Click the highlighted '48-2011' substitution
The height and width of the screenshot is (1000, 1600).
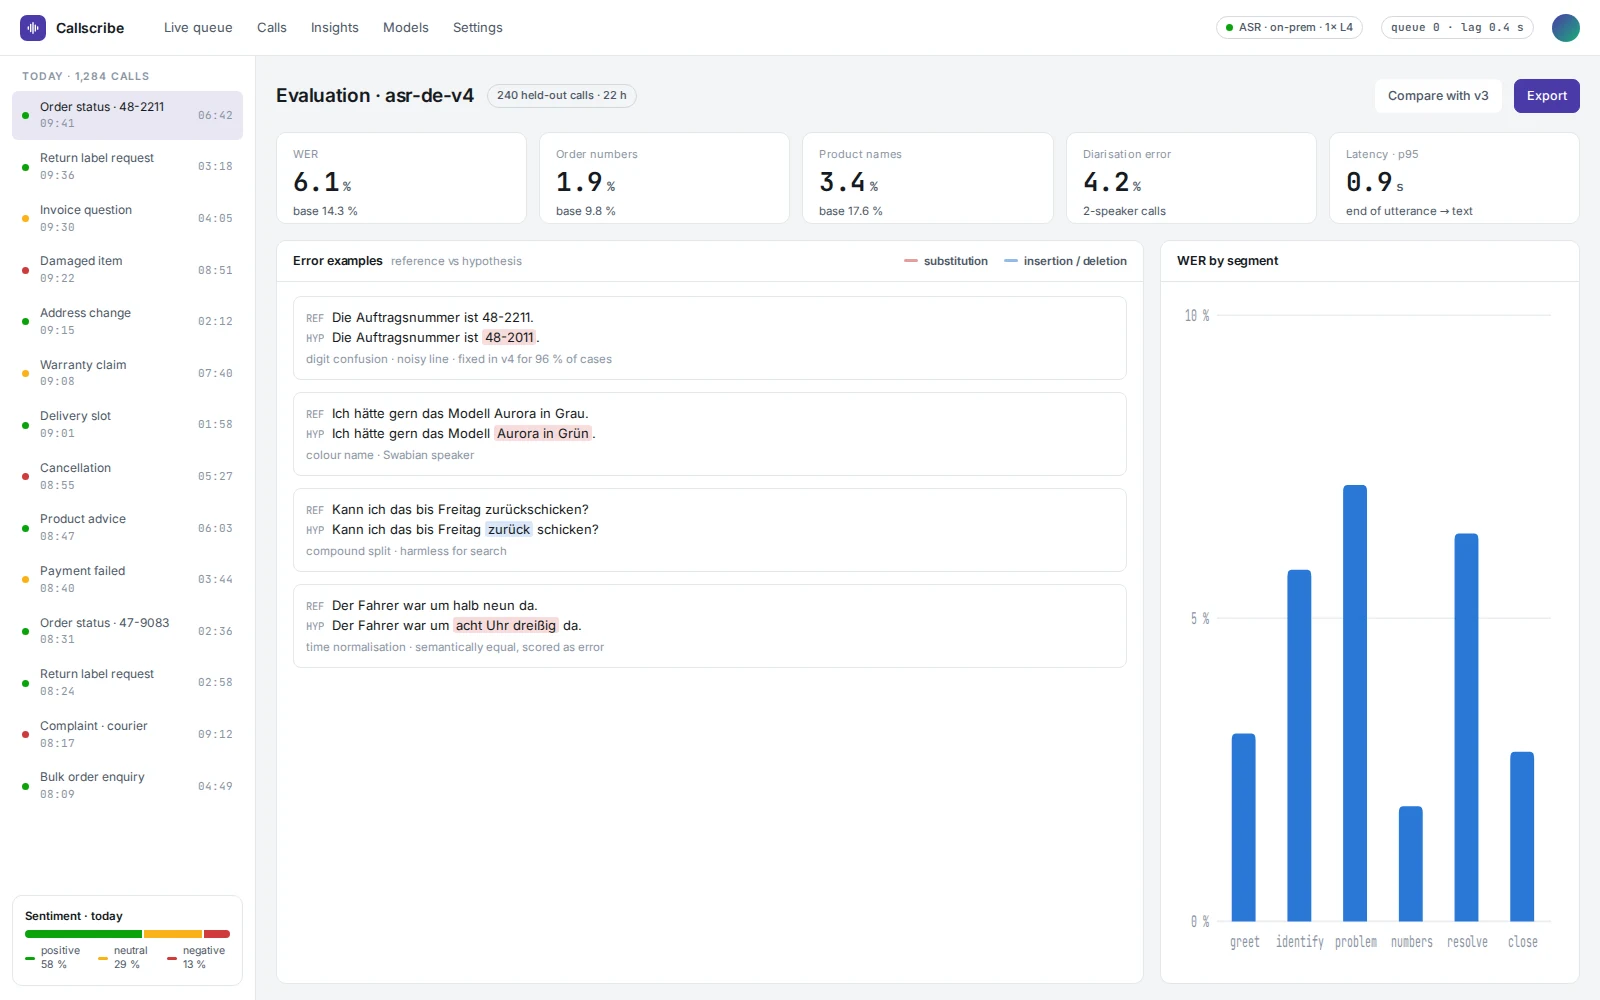click(509, 338)
